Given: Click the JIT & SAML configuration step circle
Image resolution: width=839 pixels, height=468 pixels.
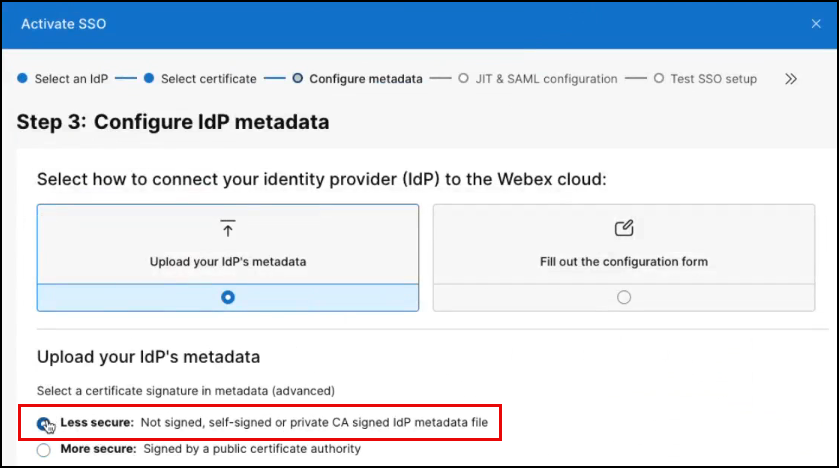Looking at the screenshot, I should pyautogui.click(x=463, y=78).
